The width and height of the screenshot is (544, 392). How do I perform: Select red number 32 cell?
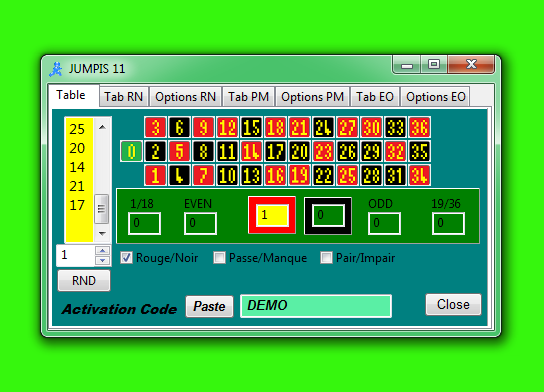pyautogui.click(x=396, y=151)
